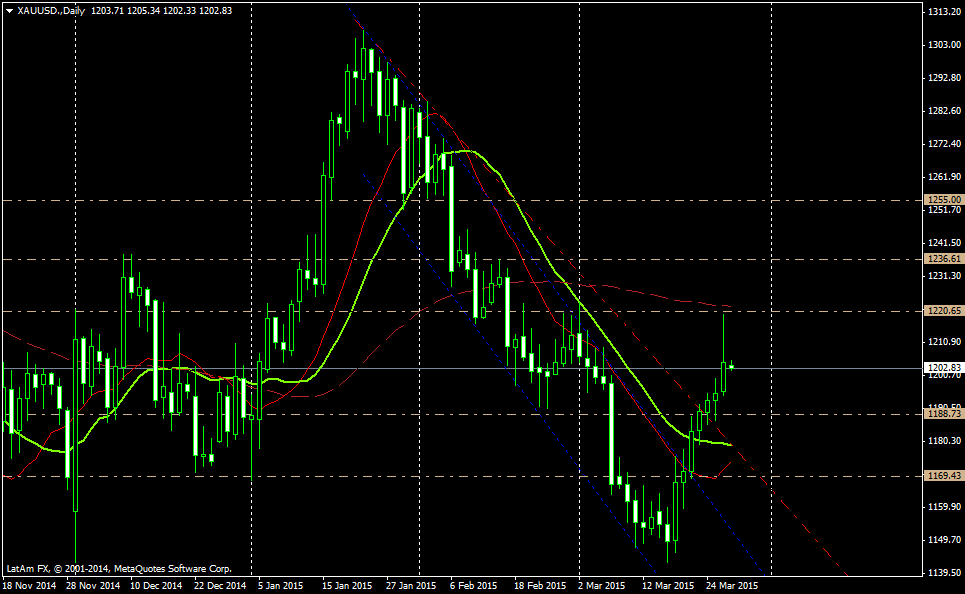The image size is (965, 594).
Task: Select the 1236.61 horizontal level label
Action: (x=943, y=259)
